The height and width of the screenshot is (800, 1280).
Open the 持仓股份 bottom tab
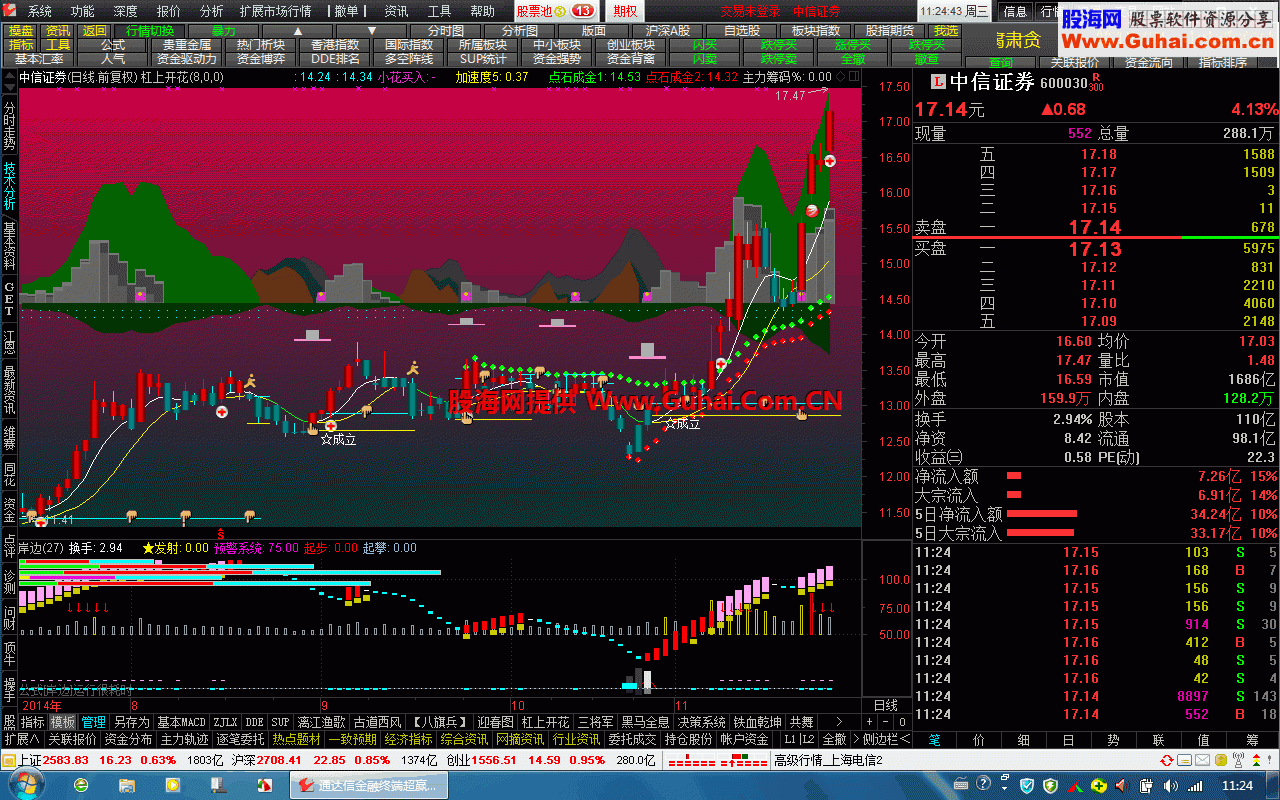tap(689, 739)
